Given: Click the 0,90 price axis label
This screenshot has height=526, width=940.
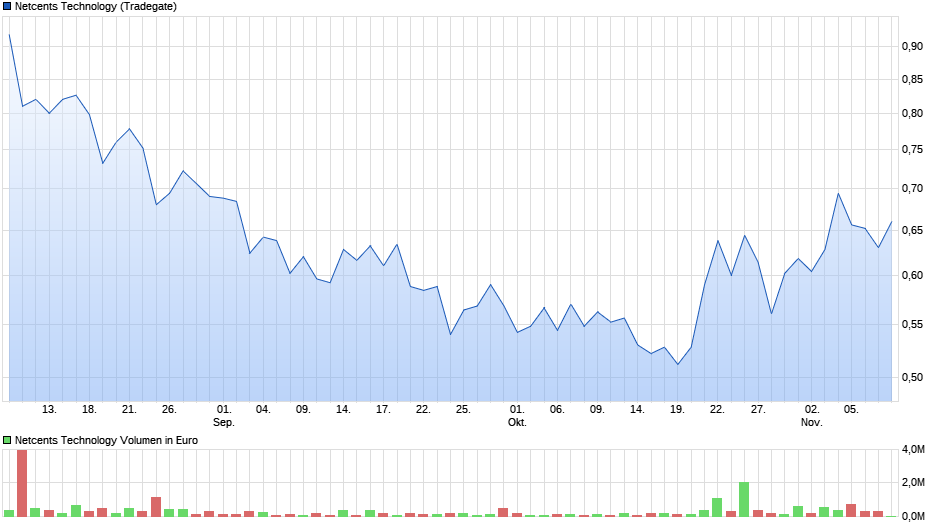Looking at the screenshot, I should (912, 46).
